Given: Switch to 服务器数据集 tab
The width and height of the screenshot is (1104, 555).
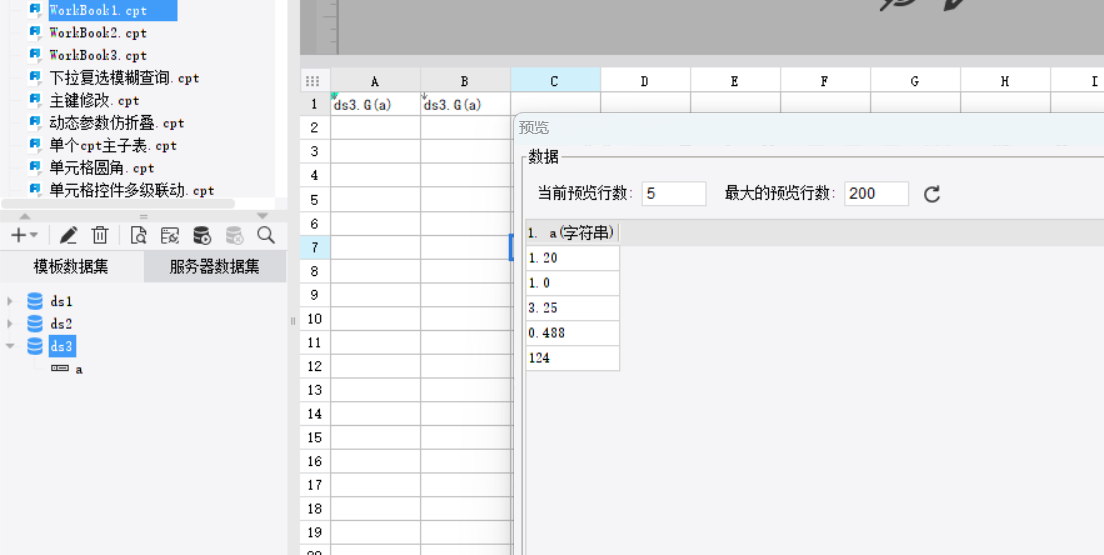Looking at the screenshot, I should coord(215,267).
